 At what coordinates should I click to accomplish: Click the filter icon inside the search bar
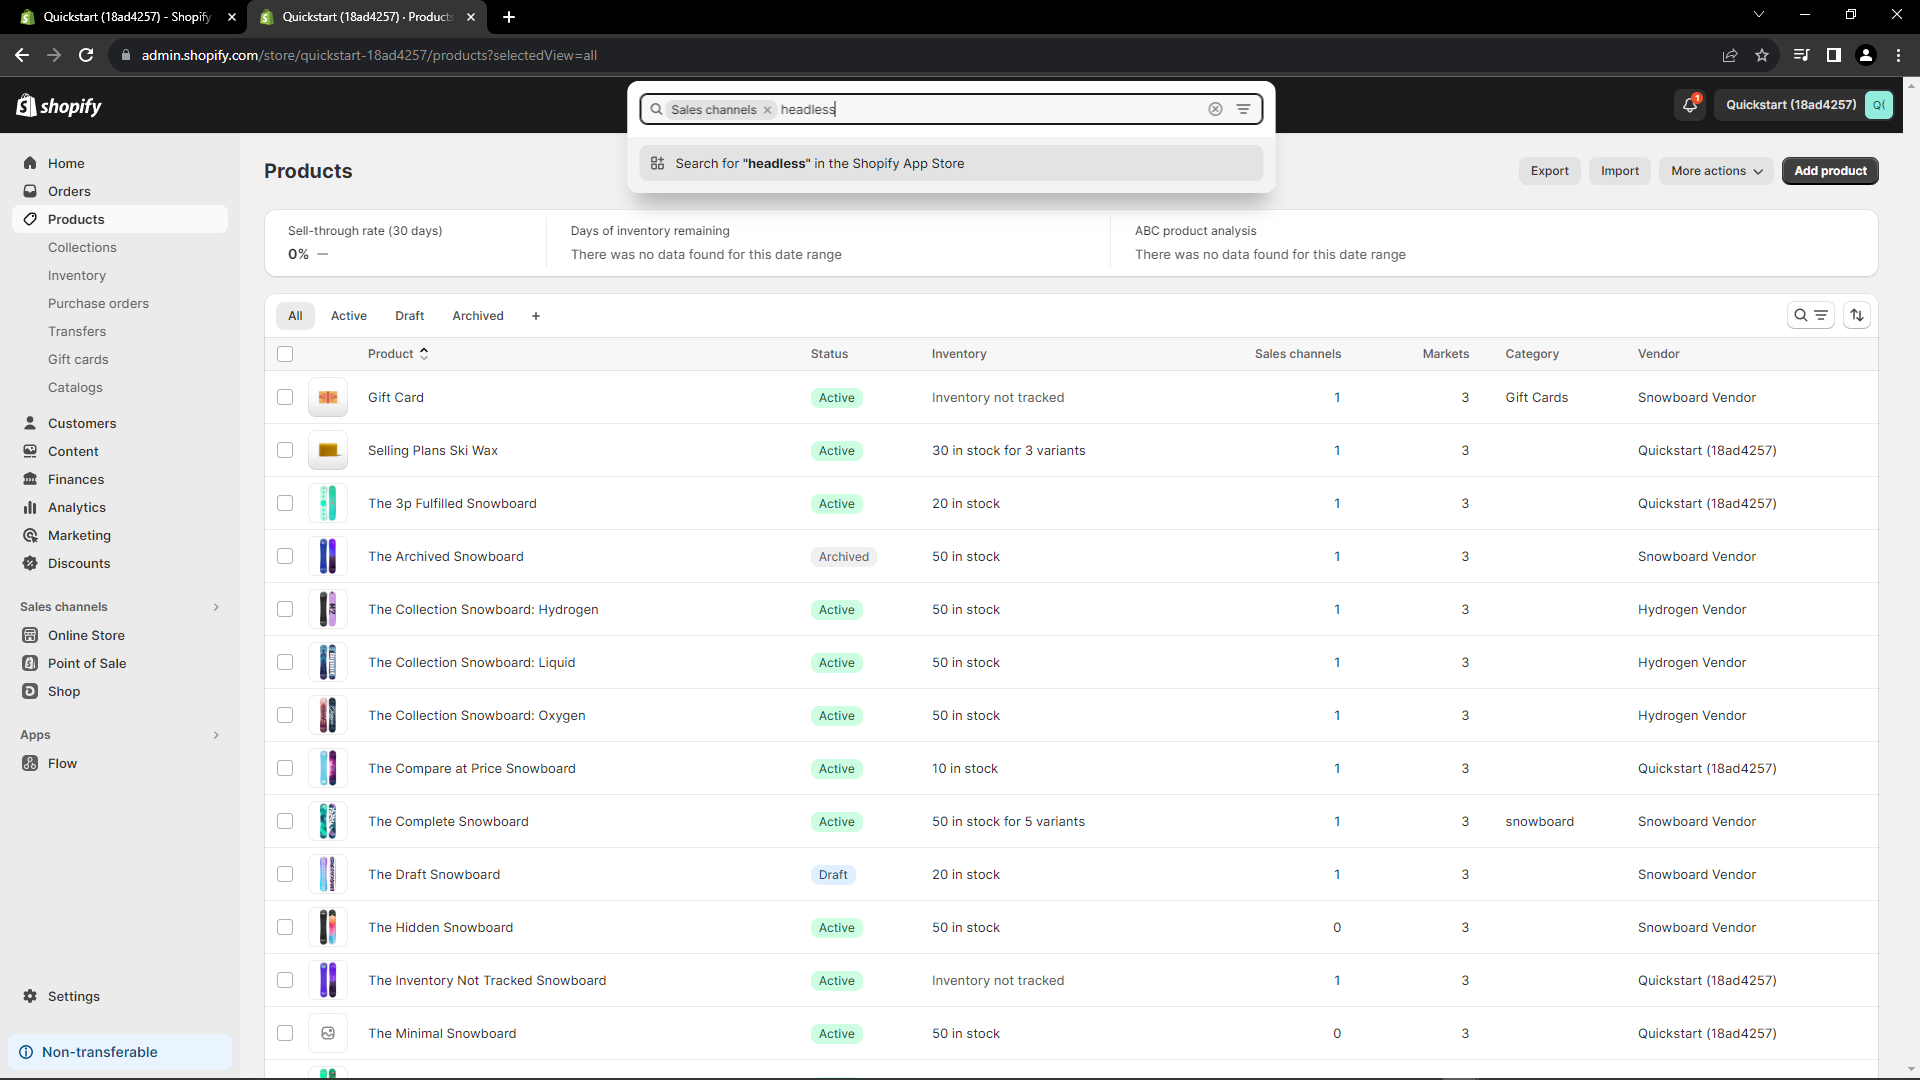(1243, 109)
